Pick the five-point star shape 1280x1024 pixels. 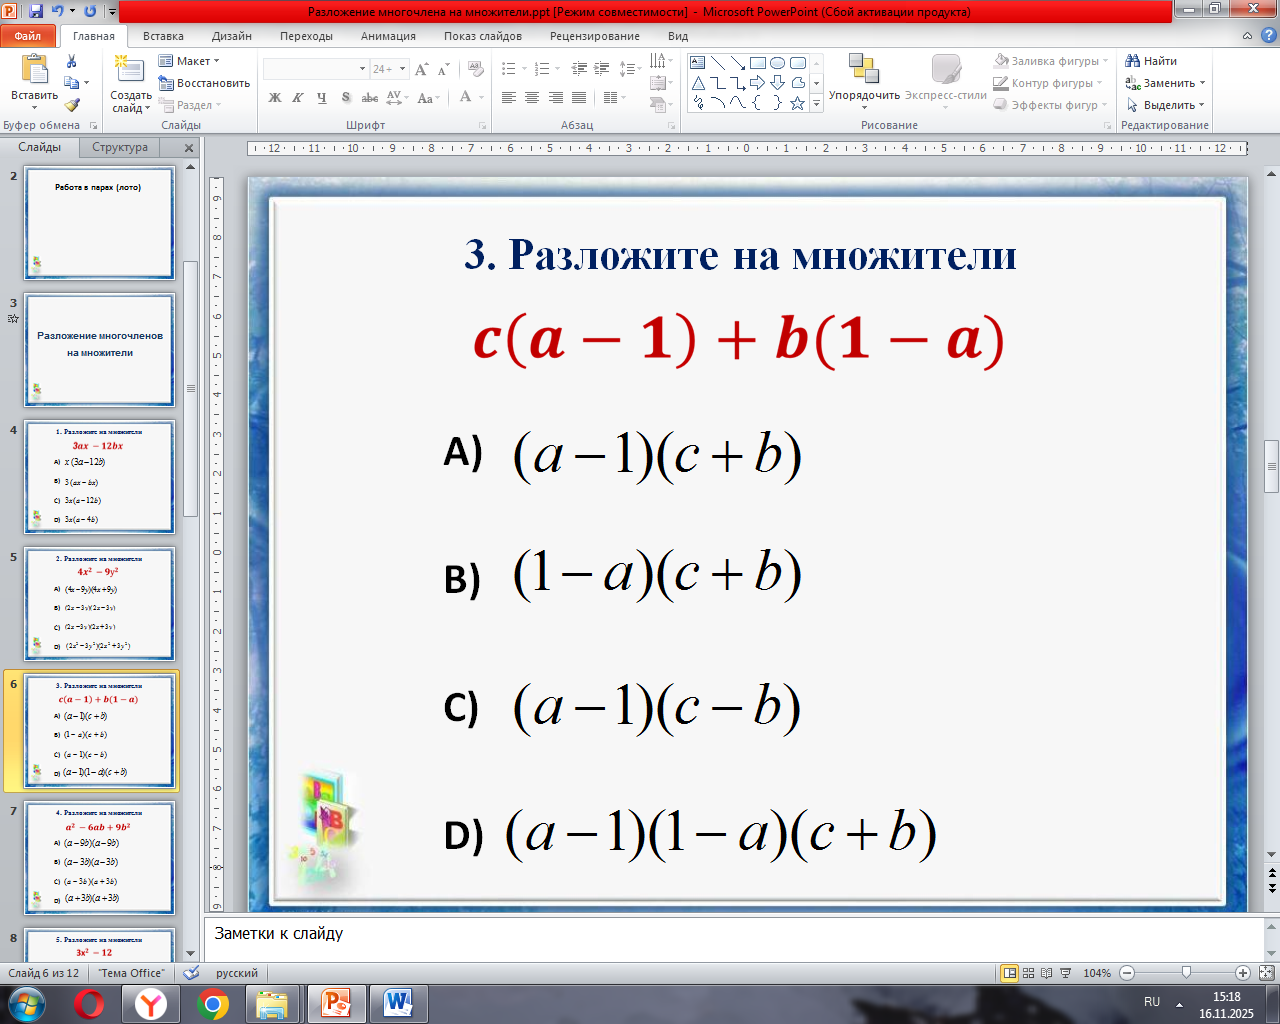pos(797,103)
